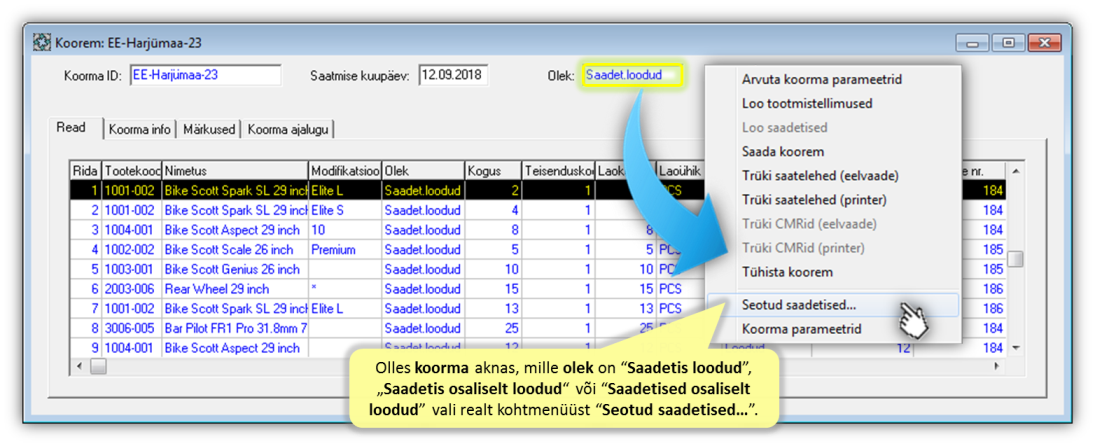Screen dimensions: 1095x446
Task: Click modification '10' cell in row 3
Action: pyautogui.click(x=346, y=230)
